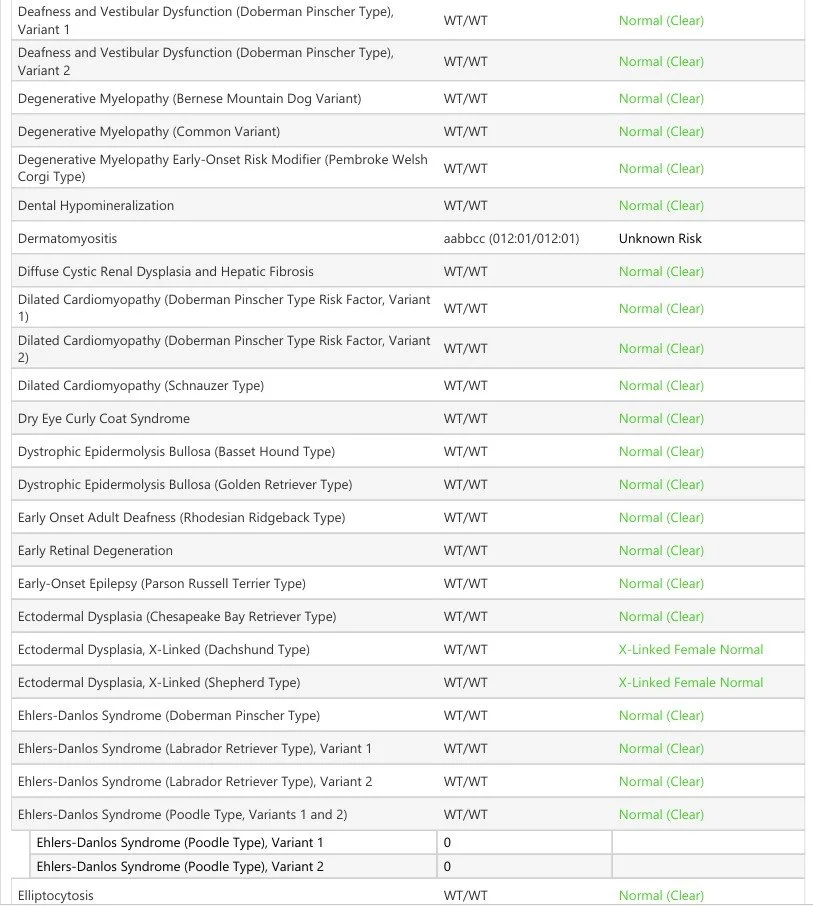Click Diffuse Cystic Renal Dysplasia and Hepatic Fibrosis
Viewport: 813px width, 906px height.
166,272
